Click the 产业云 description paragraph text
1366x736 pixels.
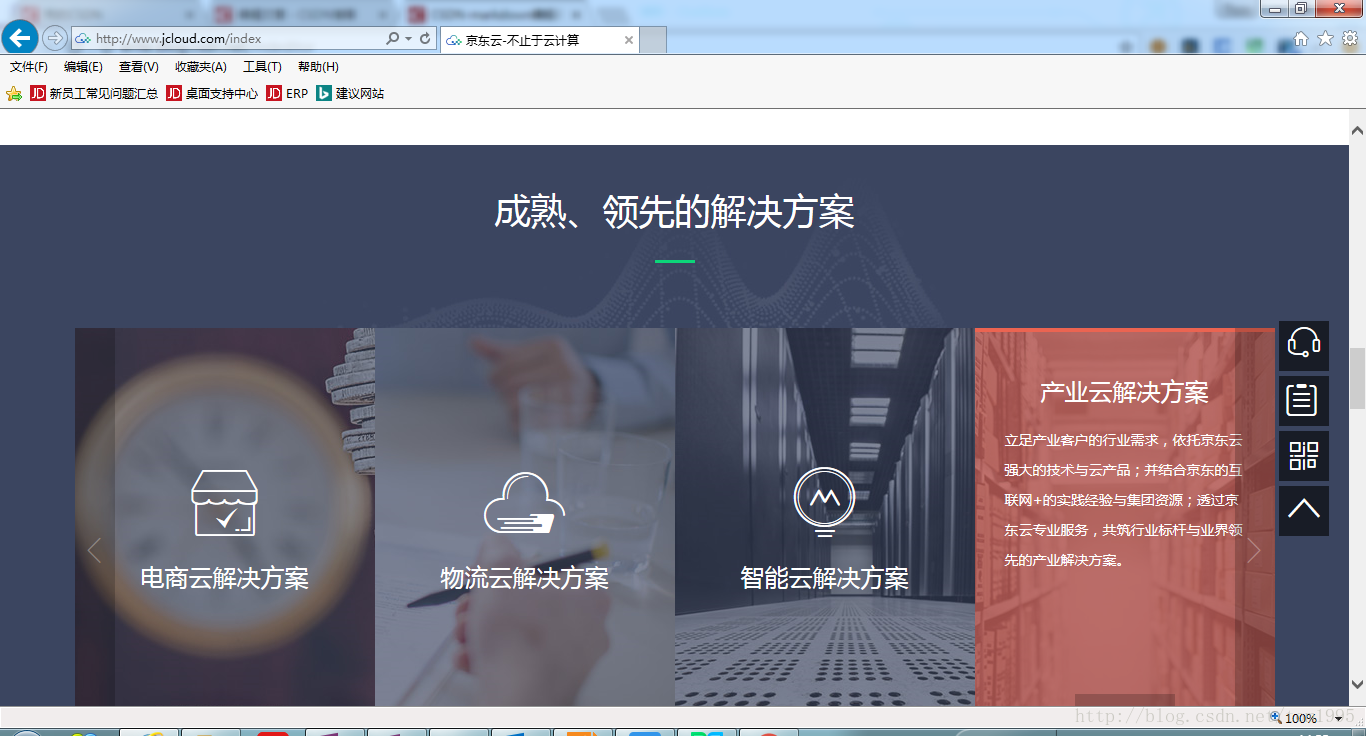pyautogui.click(x=1124, y=500)
